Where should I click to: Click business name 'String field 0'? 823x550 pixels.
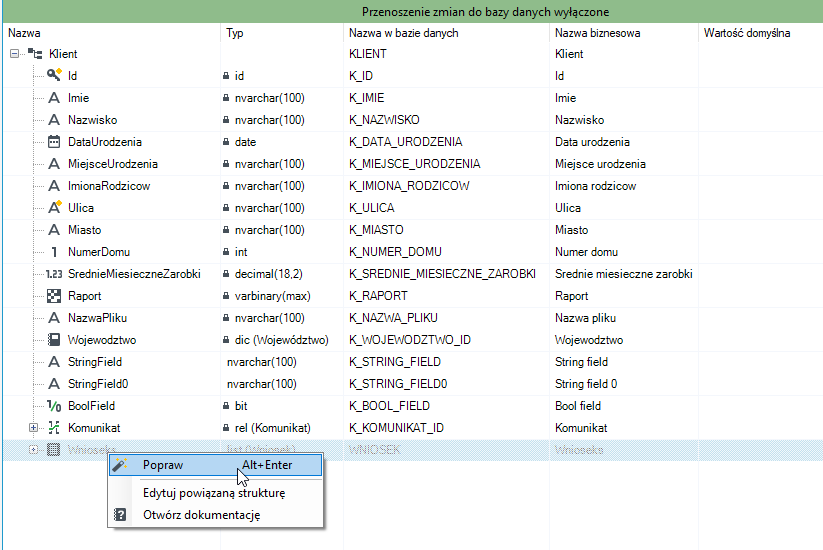click(x=586, y=384)
